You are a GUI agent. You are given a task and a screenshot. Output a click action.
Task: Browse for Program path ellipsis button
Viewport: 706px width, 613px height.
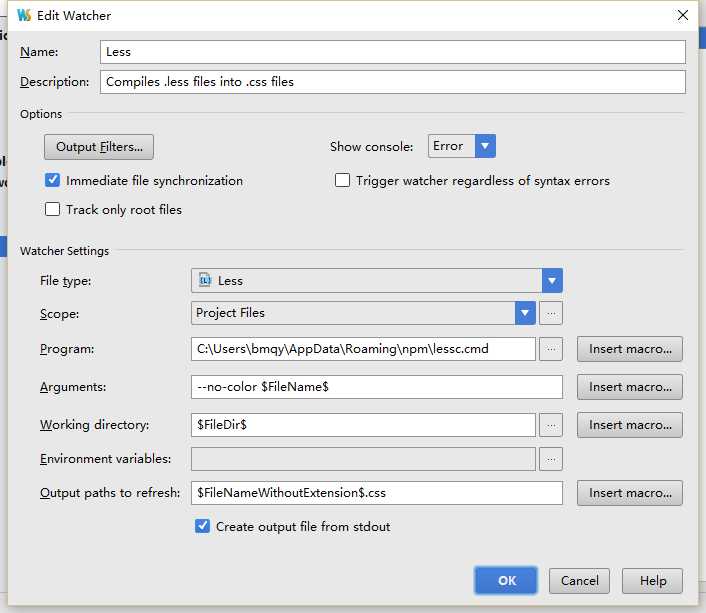click(x=551, y=349)
